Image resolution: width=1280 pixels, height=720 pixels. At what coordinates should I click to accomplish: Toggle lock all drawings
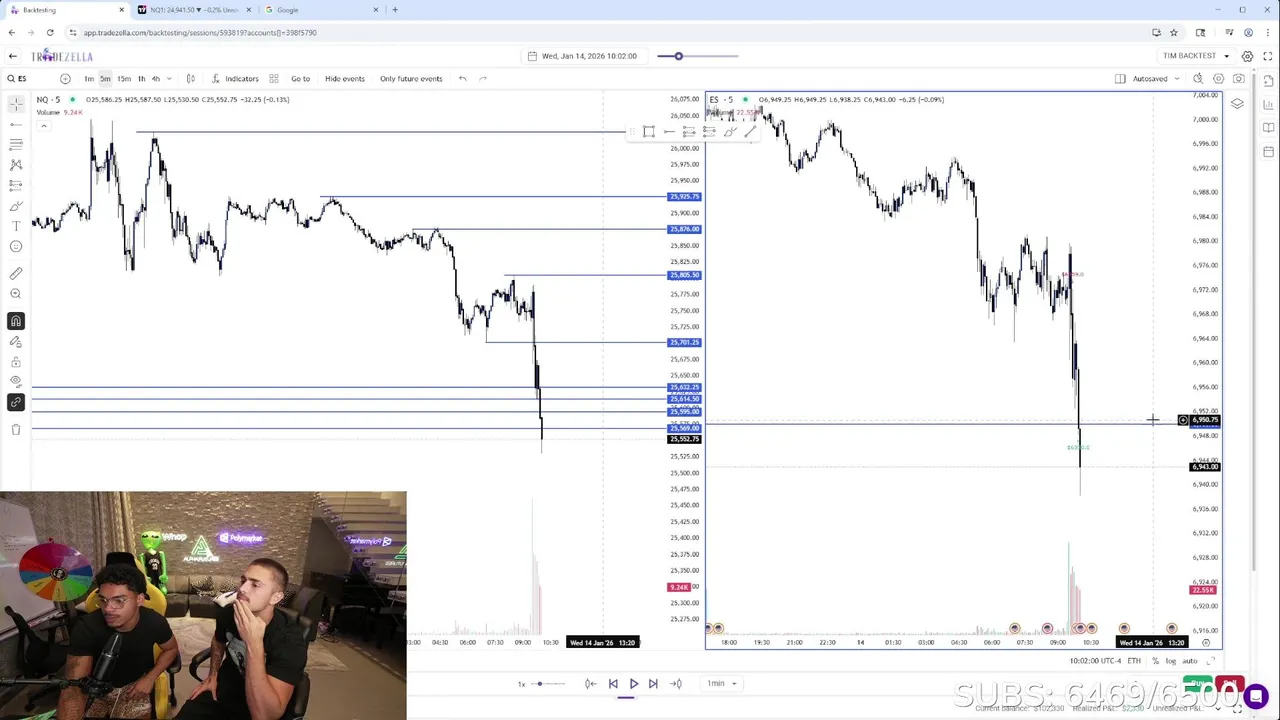[16, 362]
